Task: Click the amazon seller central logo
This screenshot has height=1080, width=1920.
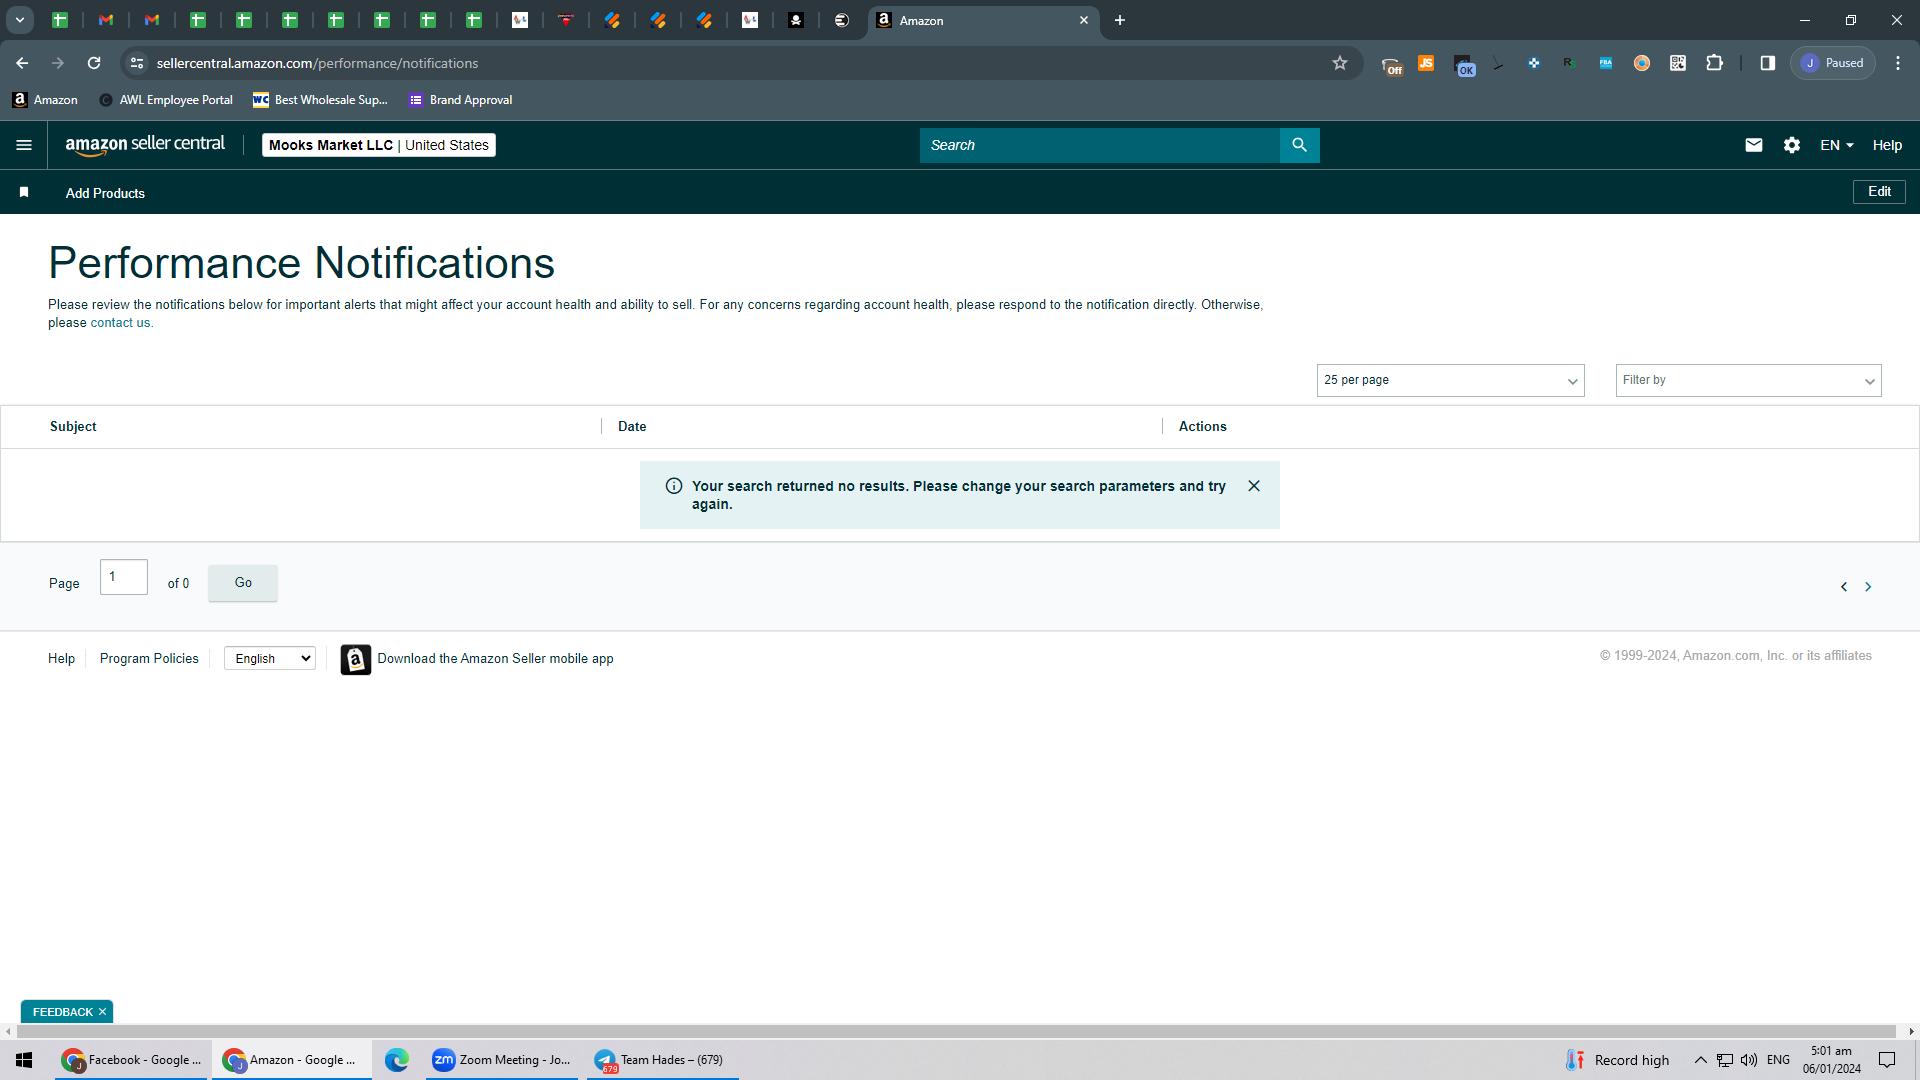Action: pos(145,145)
